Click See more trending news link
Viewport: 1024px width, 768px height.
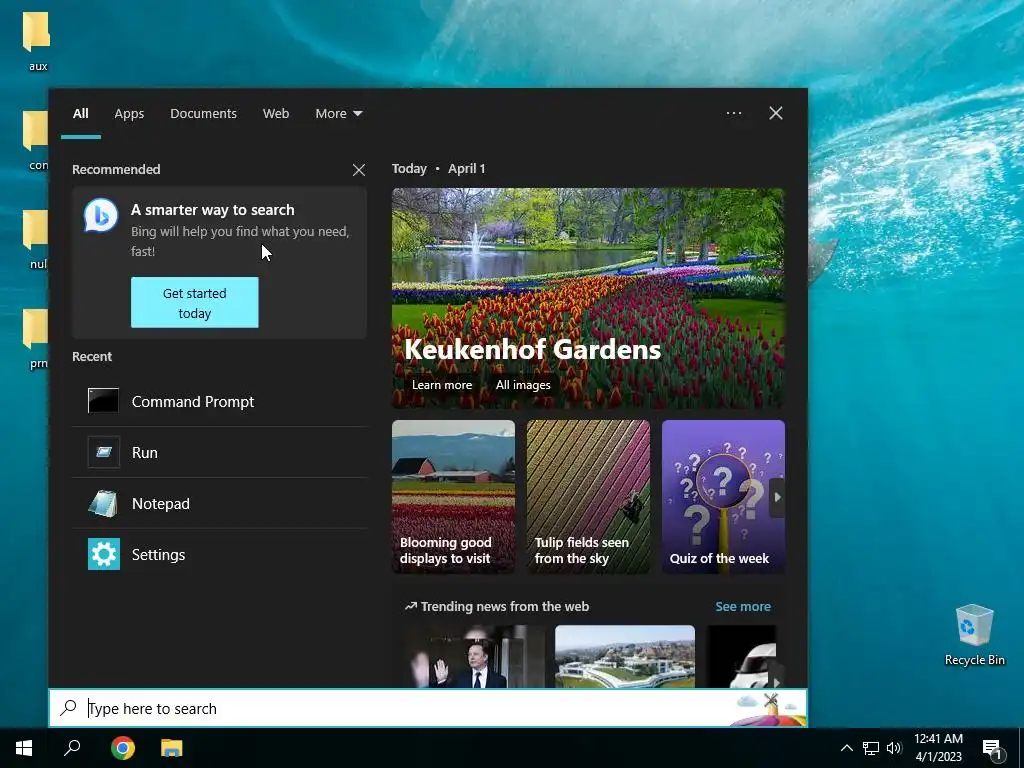tap(743, 606)
